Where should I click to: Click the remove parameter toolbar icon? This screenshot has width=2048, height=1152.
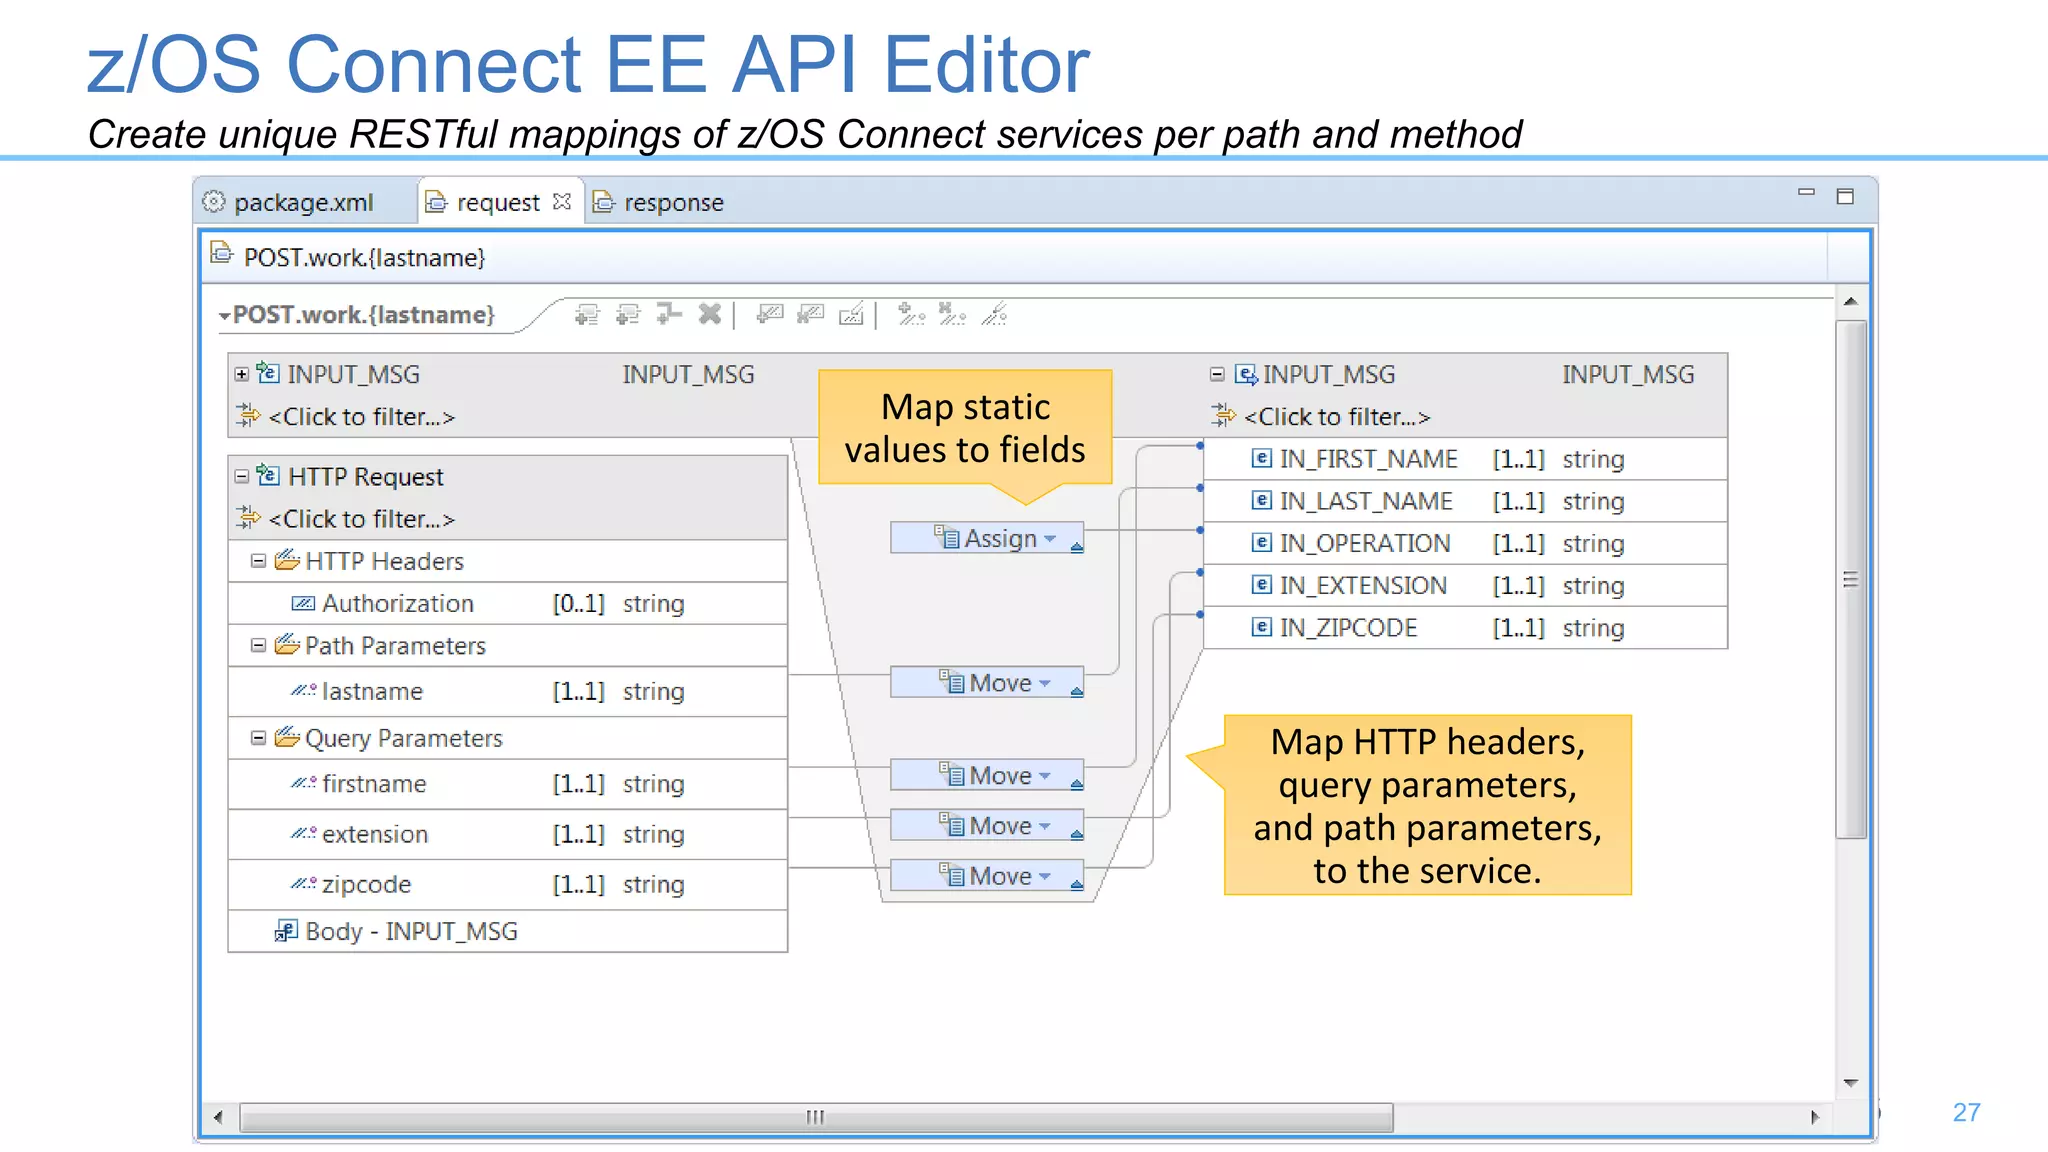952,314
